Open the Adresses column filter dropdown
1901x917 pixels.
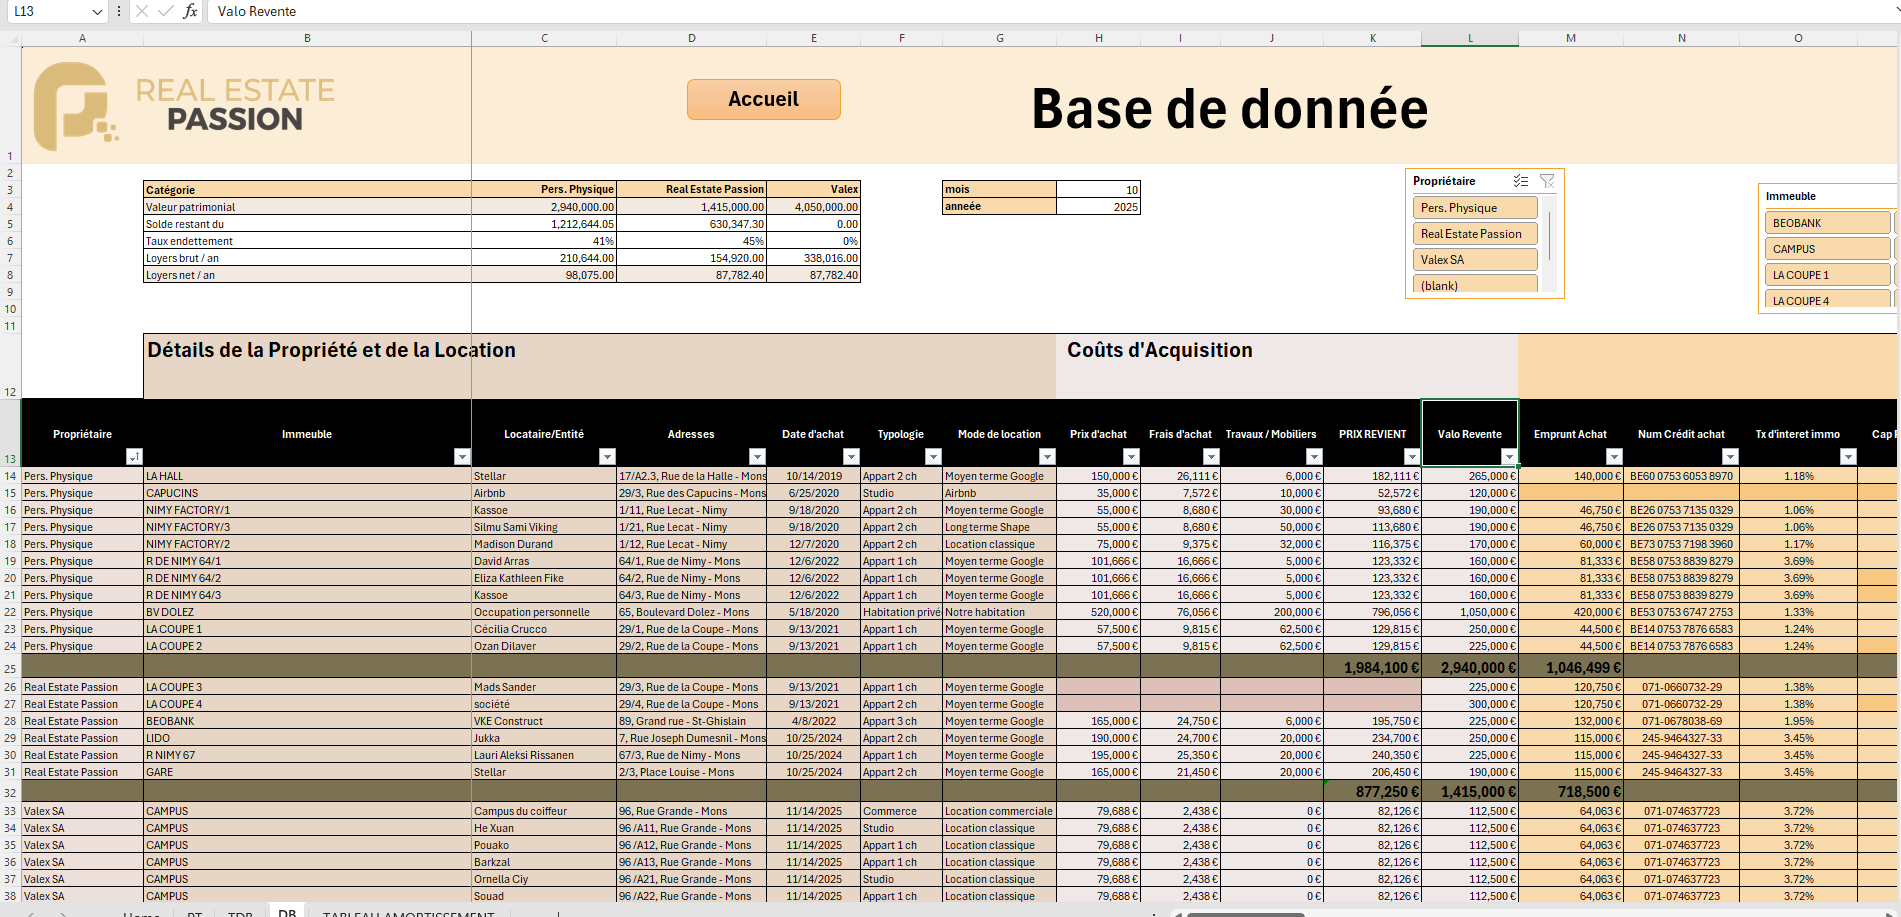(757, 457)
